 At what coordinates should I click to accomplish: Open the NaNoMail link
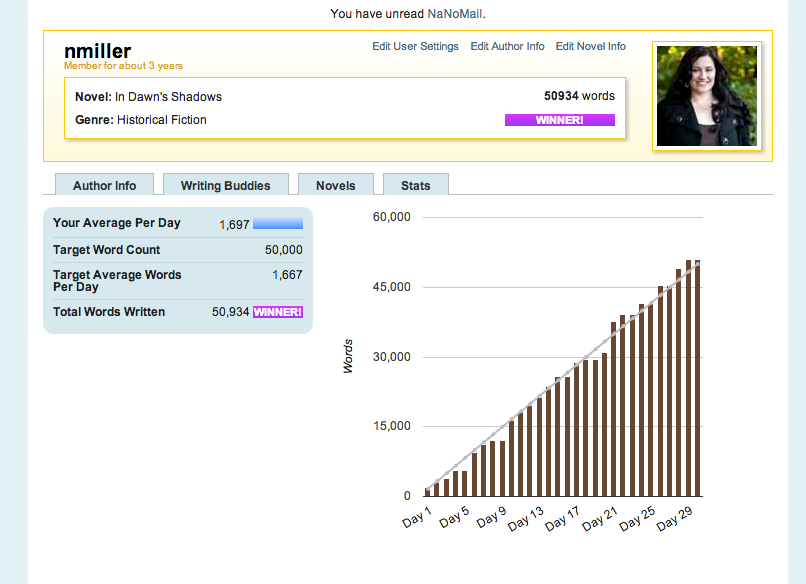coord(455,14)
